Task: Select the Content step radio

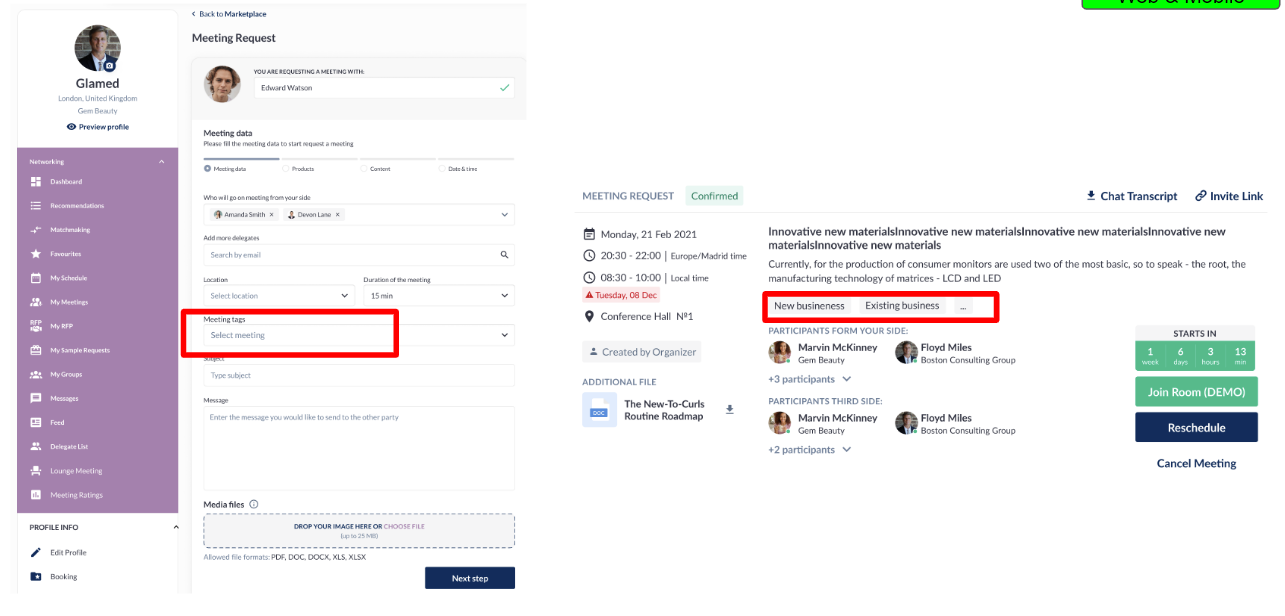Action: point(363,169)
